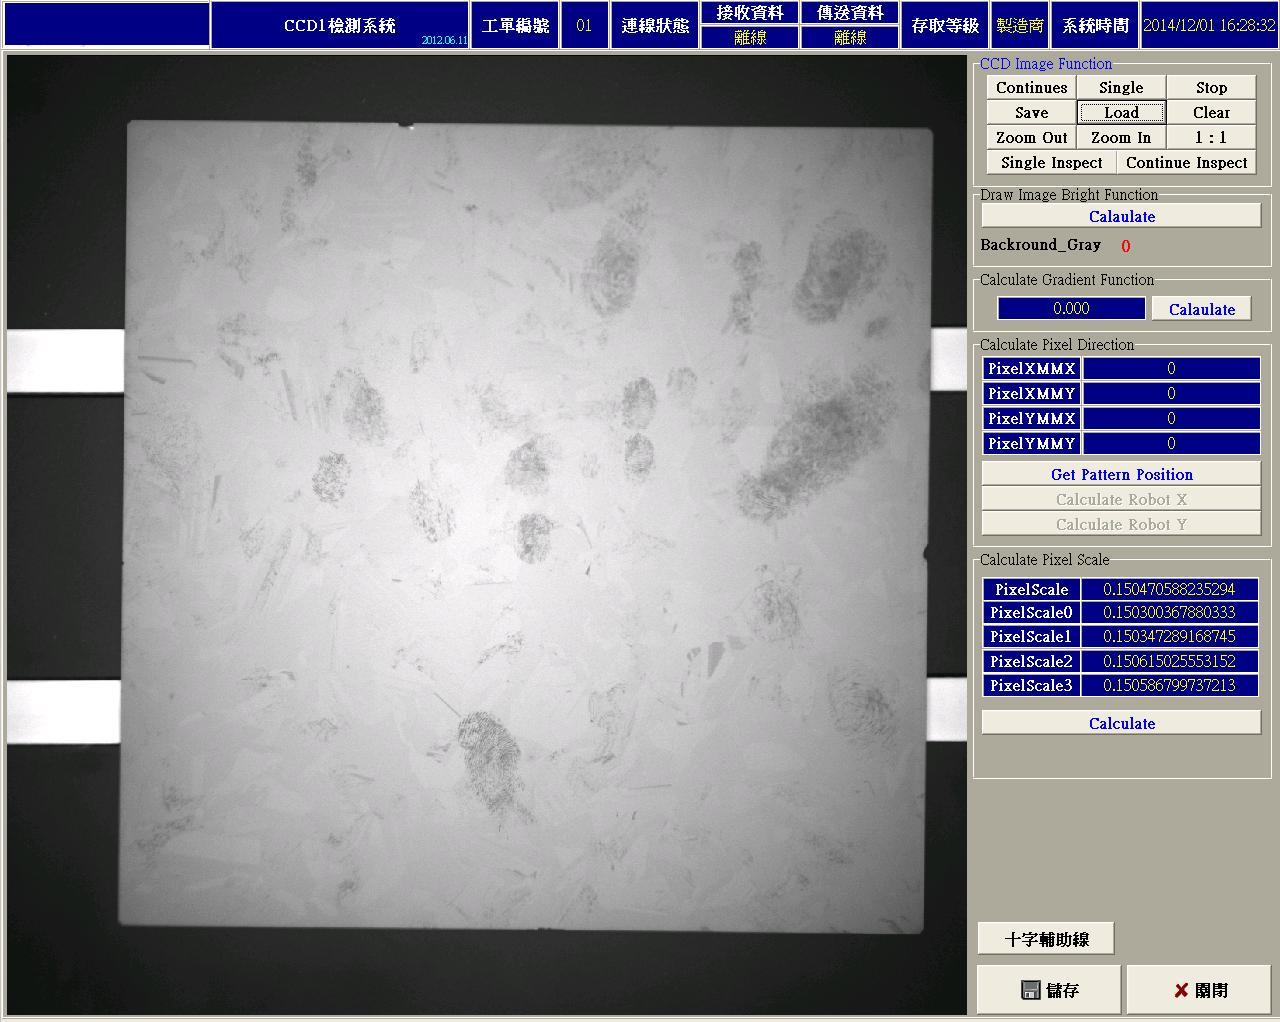The width and height of the screenshot is (1280, 1022).
Task: Save the current CCD image
Action: (x=1031, y=113)
